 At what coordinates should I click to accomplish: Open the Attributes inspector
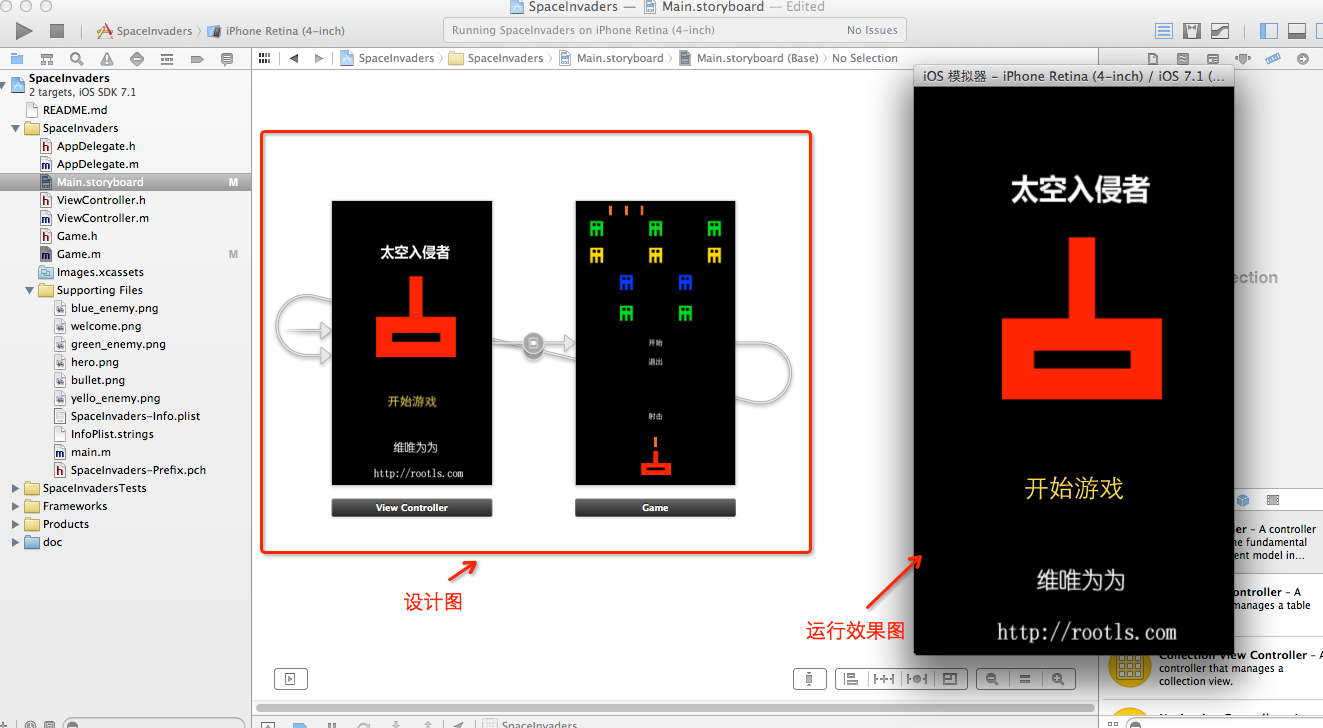click(1243, 59)
